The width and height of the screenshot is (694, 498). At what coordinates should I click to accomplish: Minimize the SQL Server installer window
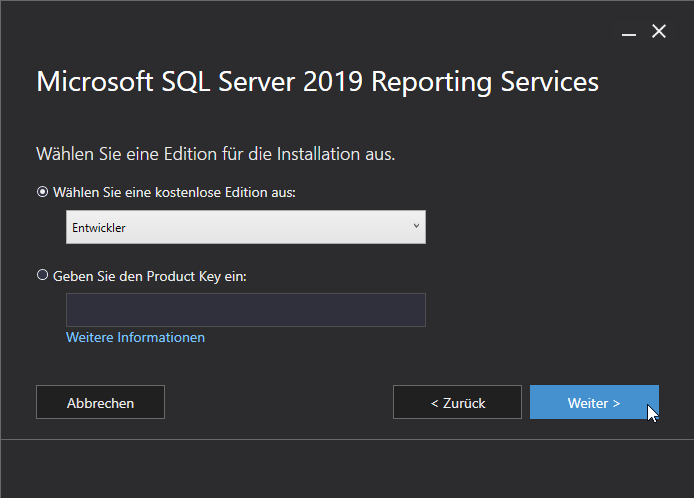(629, 32)
